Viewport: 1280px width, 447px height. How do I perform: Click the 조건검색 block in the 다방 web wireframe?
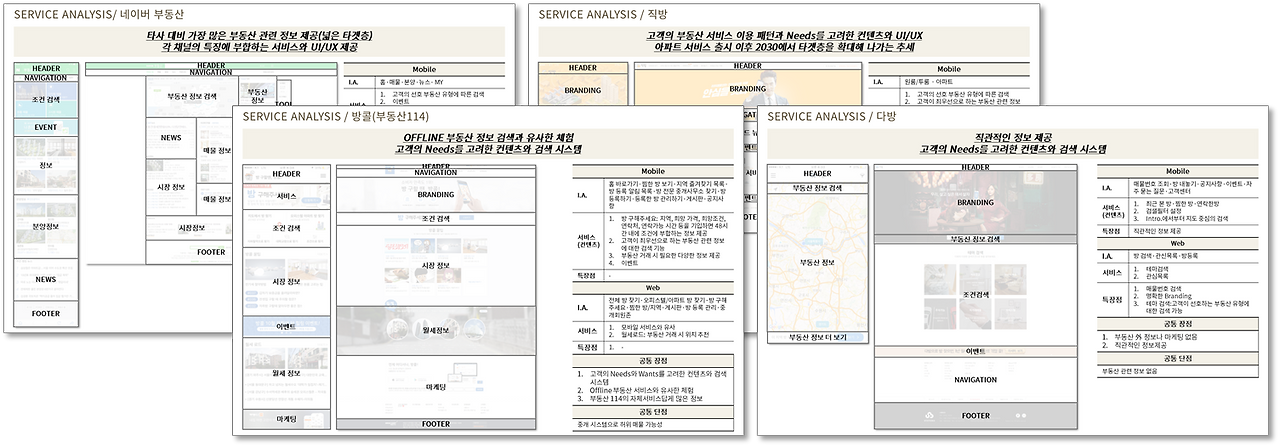pyautogui.click(x=975, y=296)
